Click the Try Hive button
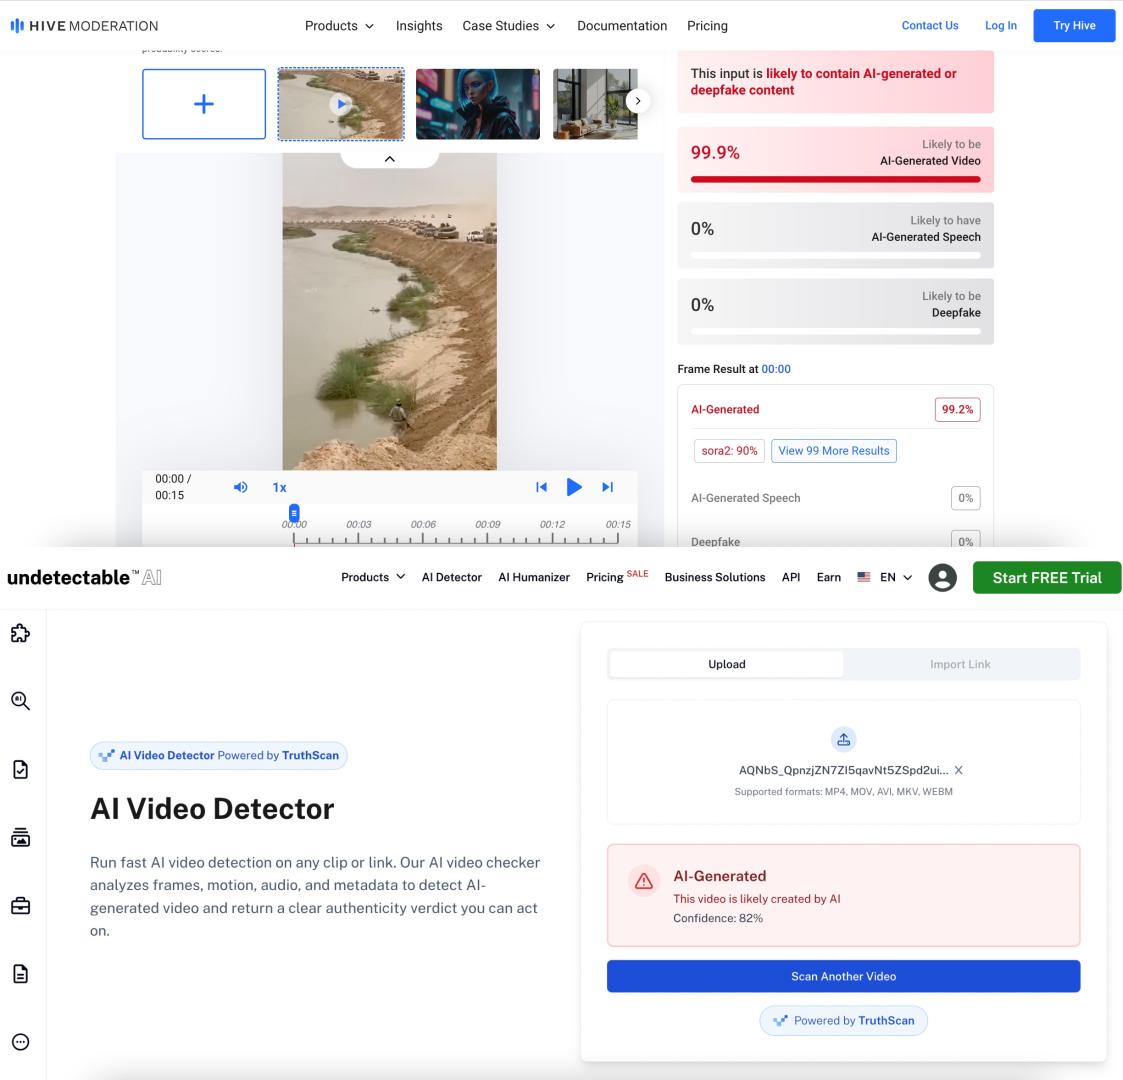This screenshot has width=1123, height=1080. click(1074, 25)
